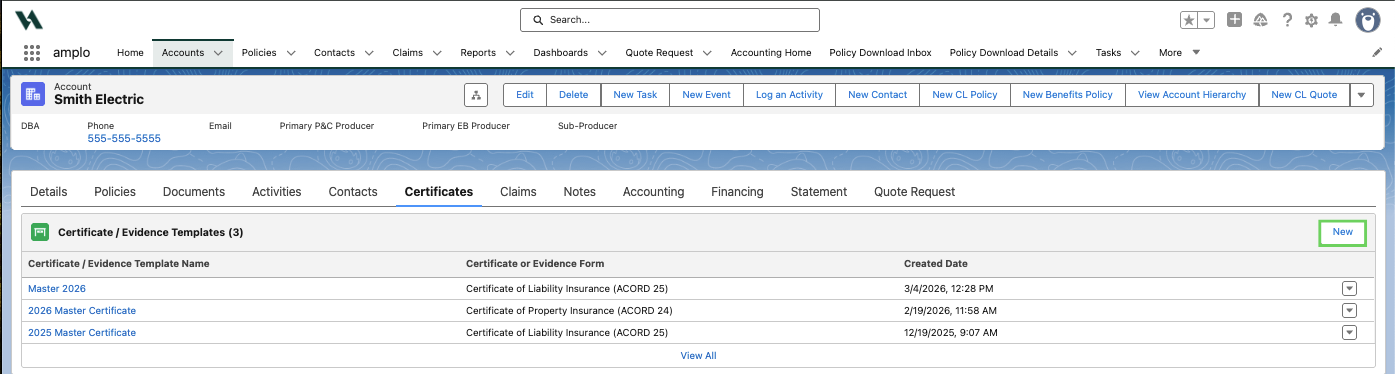
Task: Open the 2025 Master Certificate template
Action: click(x=82, y=333)
